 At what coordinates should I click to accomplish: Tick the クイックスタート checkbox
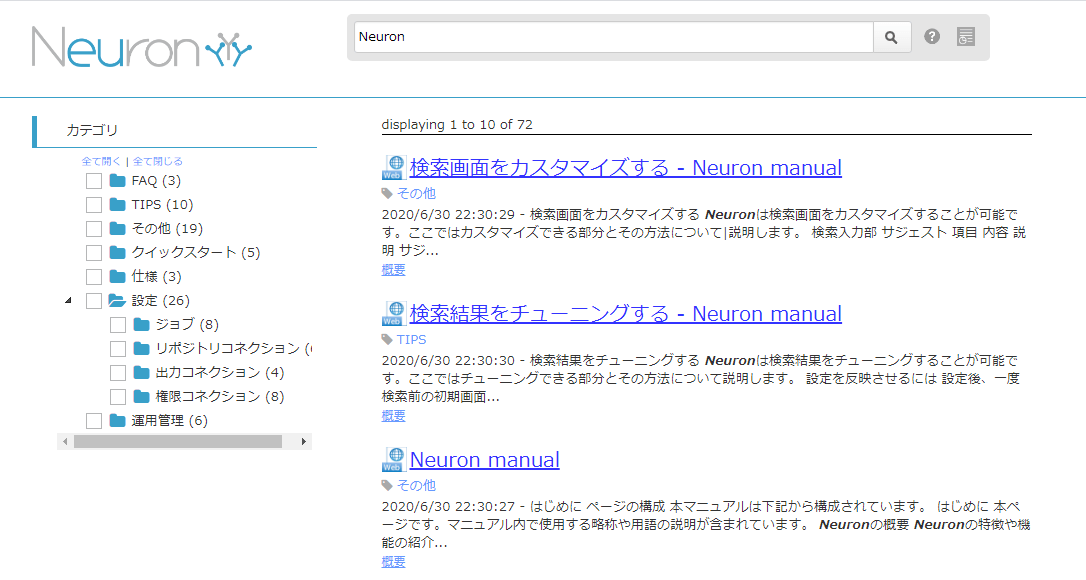[x=94, y=253]
